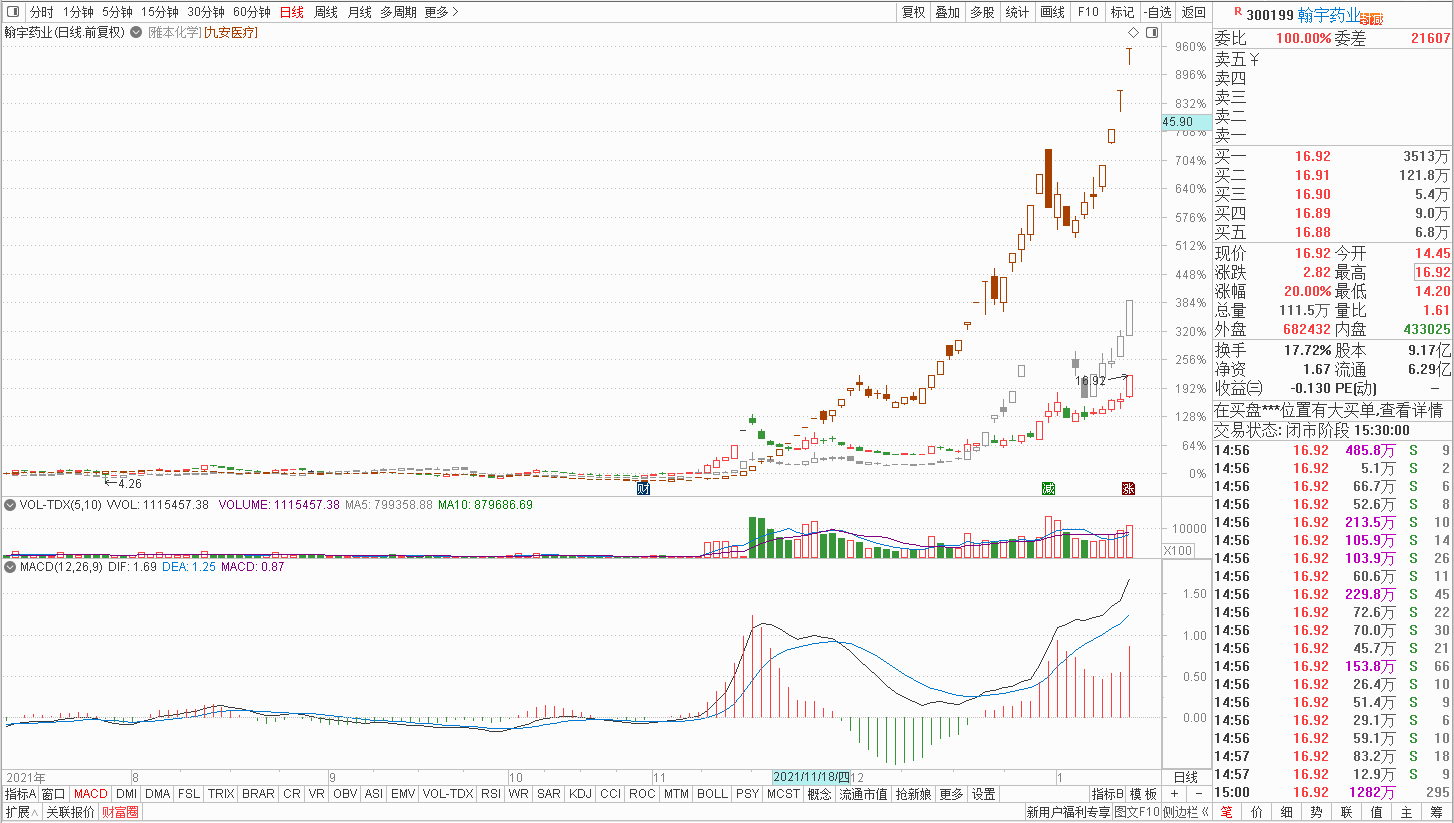
Task: Select the 15分钟 period
Action: click(x=159, y=12)
